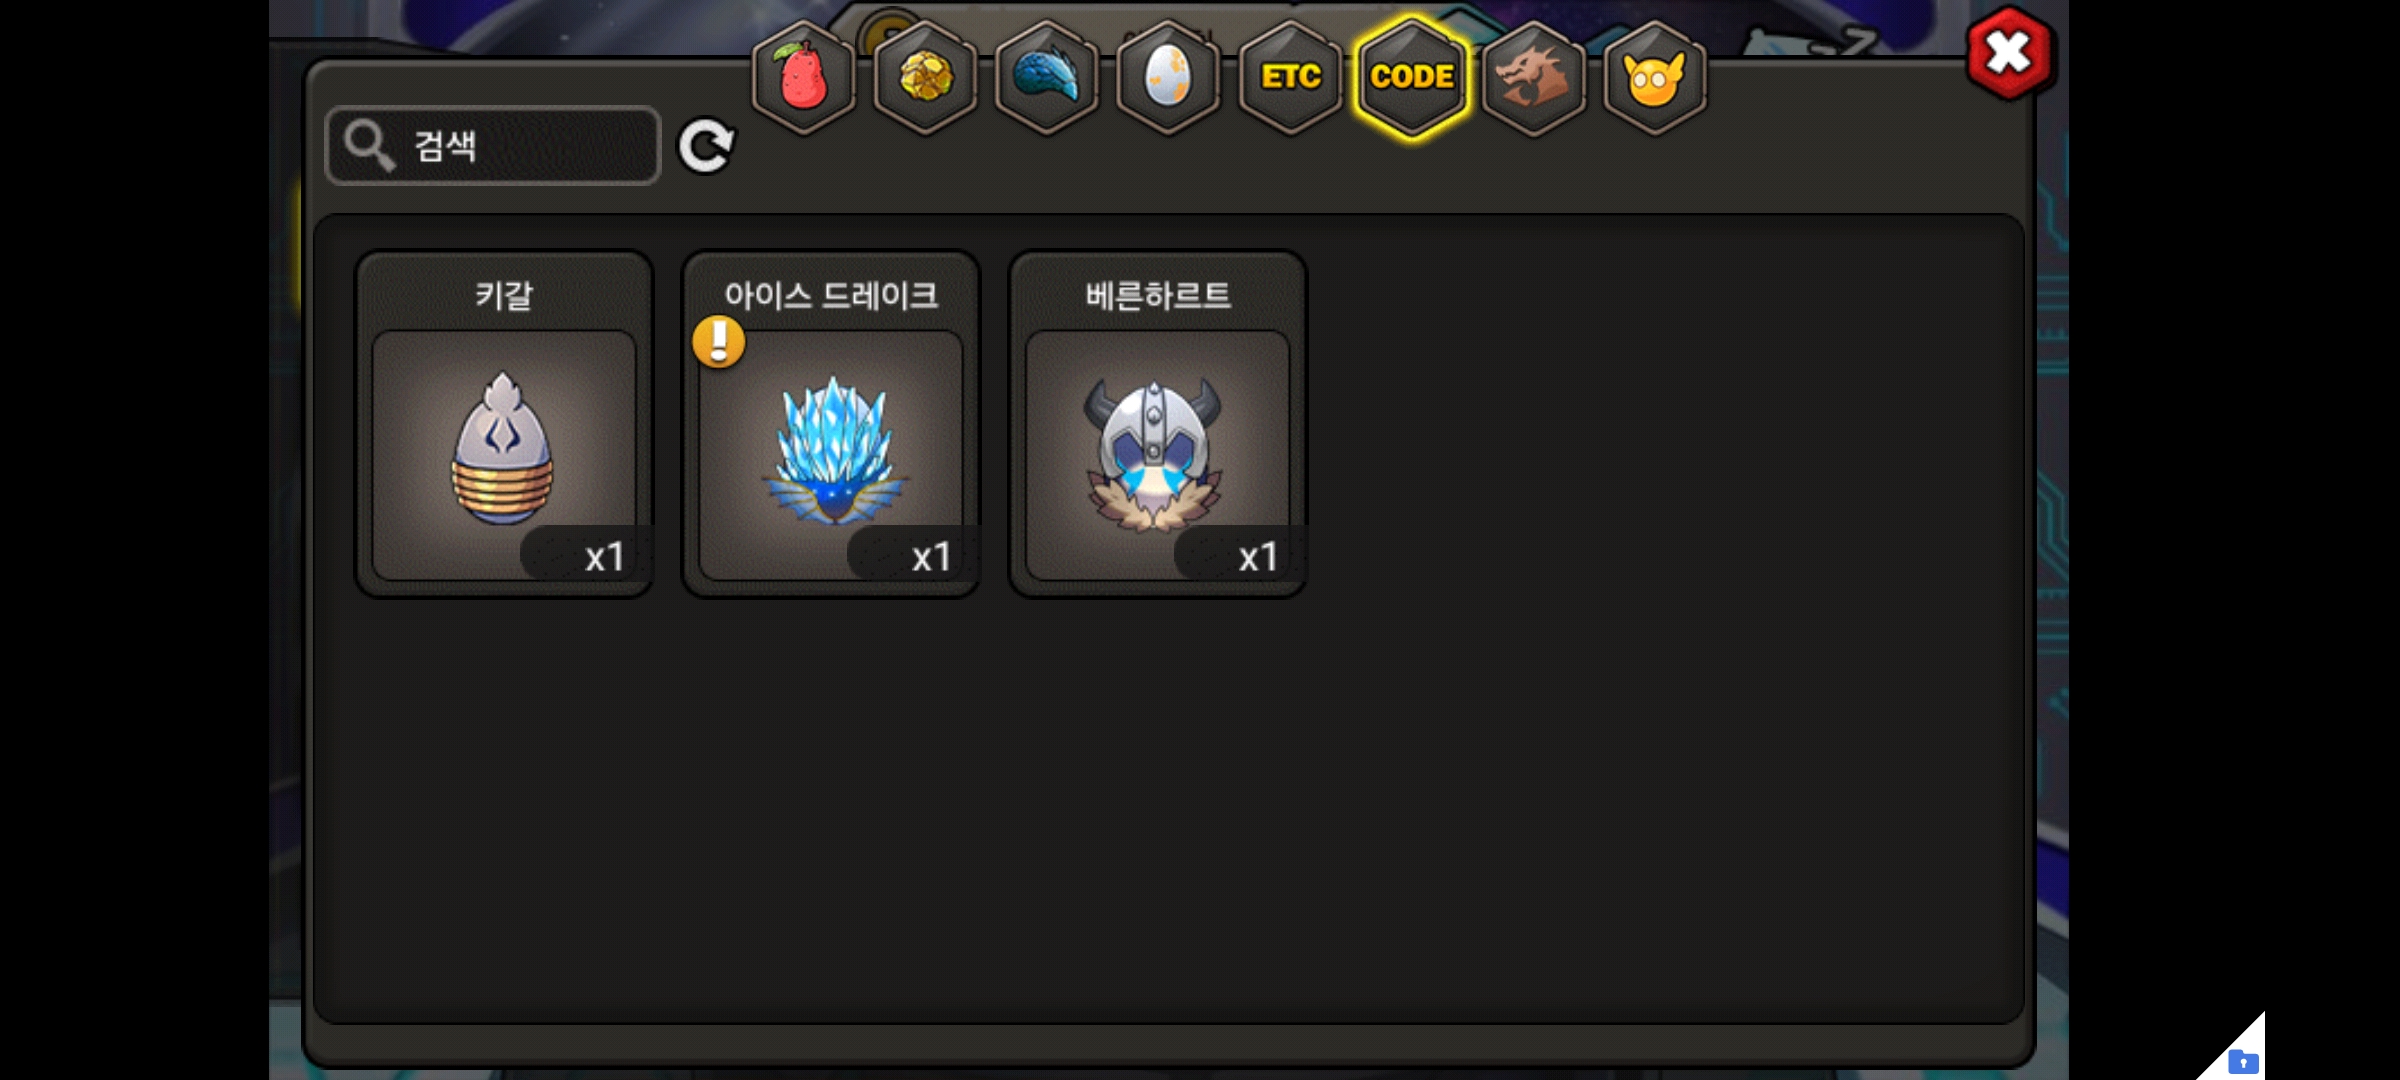Close the inventory with red X

[2010, 53]
